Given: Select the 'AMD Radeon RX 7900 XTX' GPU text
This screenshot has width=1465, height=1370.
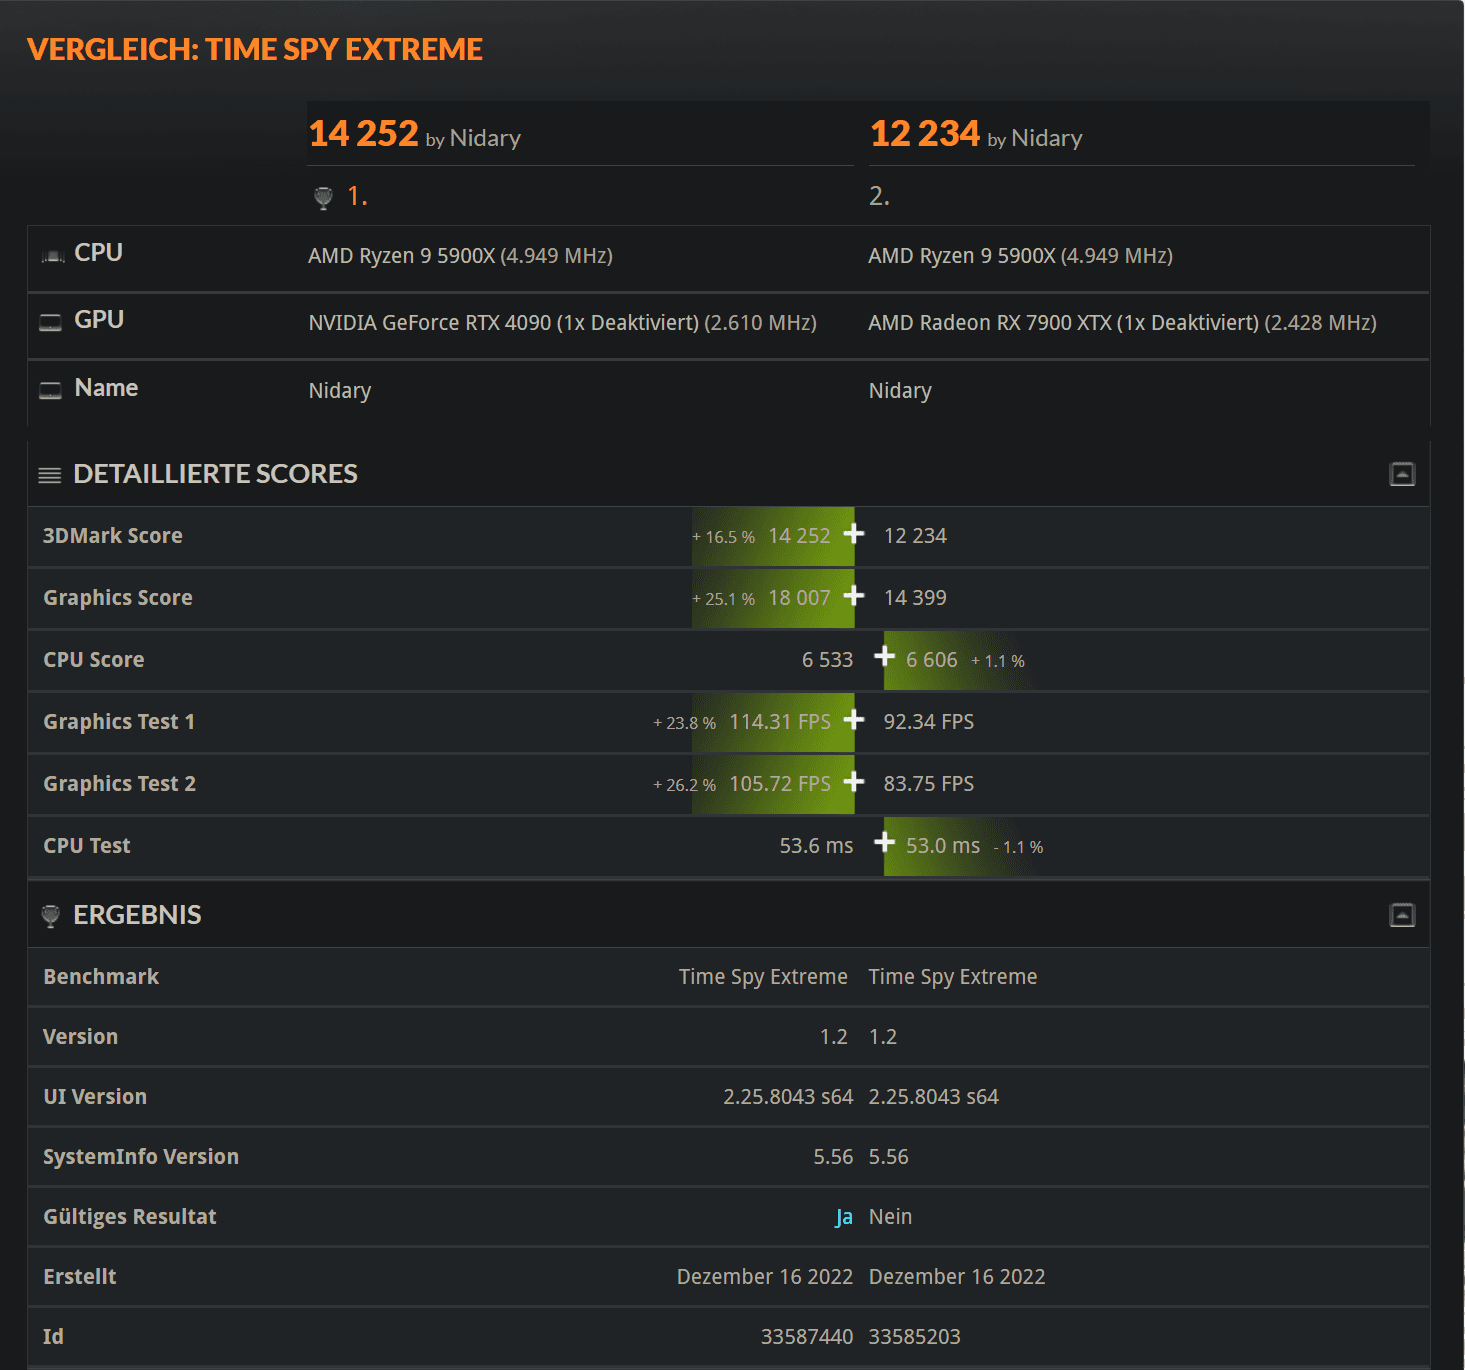Looking at the screenshot, I should click(990, 323).
